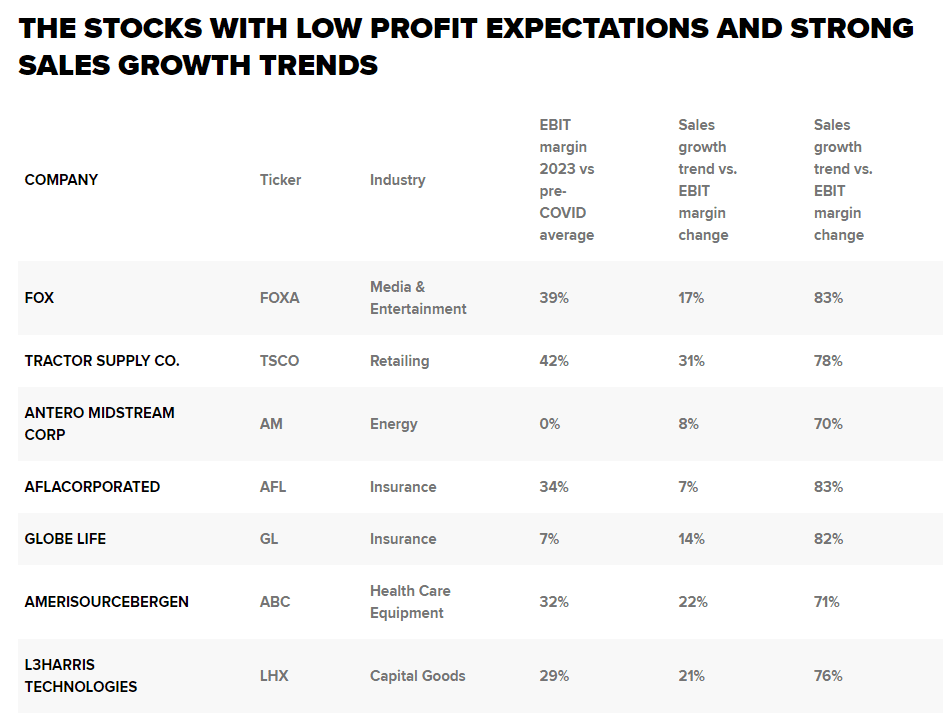The height and width of the screenshot is (713, 945).
Task: Click the GL ticker symbol
Action: click(269, 539)
